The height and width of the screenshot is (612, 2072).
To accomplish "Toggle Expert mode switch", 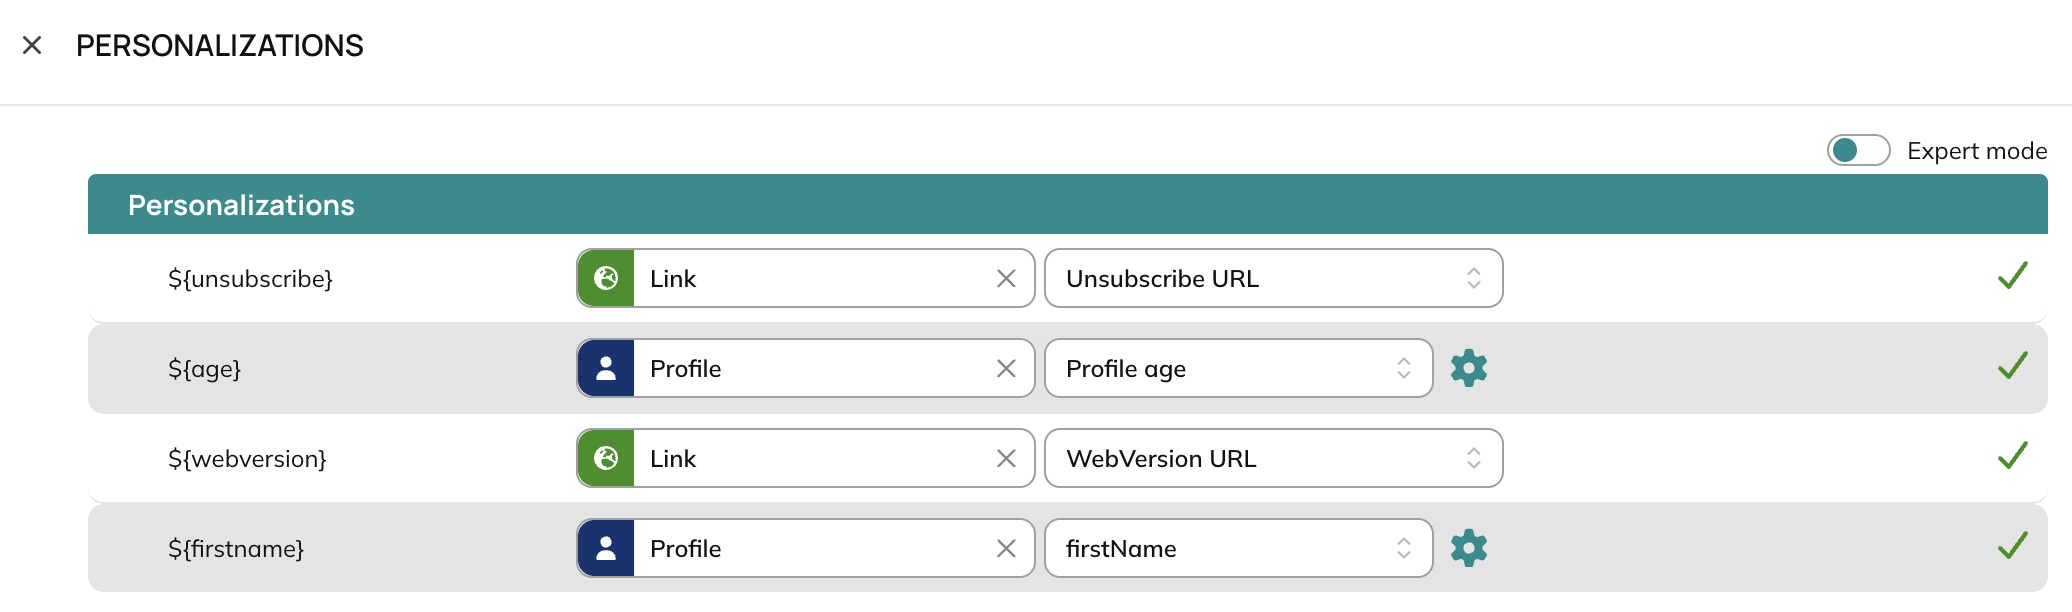I will tap(1858, 150).
